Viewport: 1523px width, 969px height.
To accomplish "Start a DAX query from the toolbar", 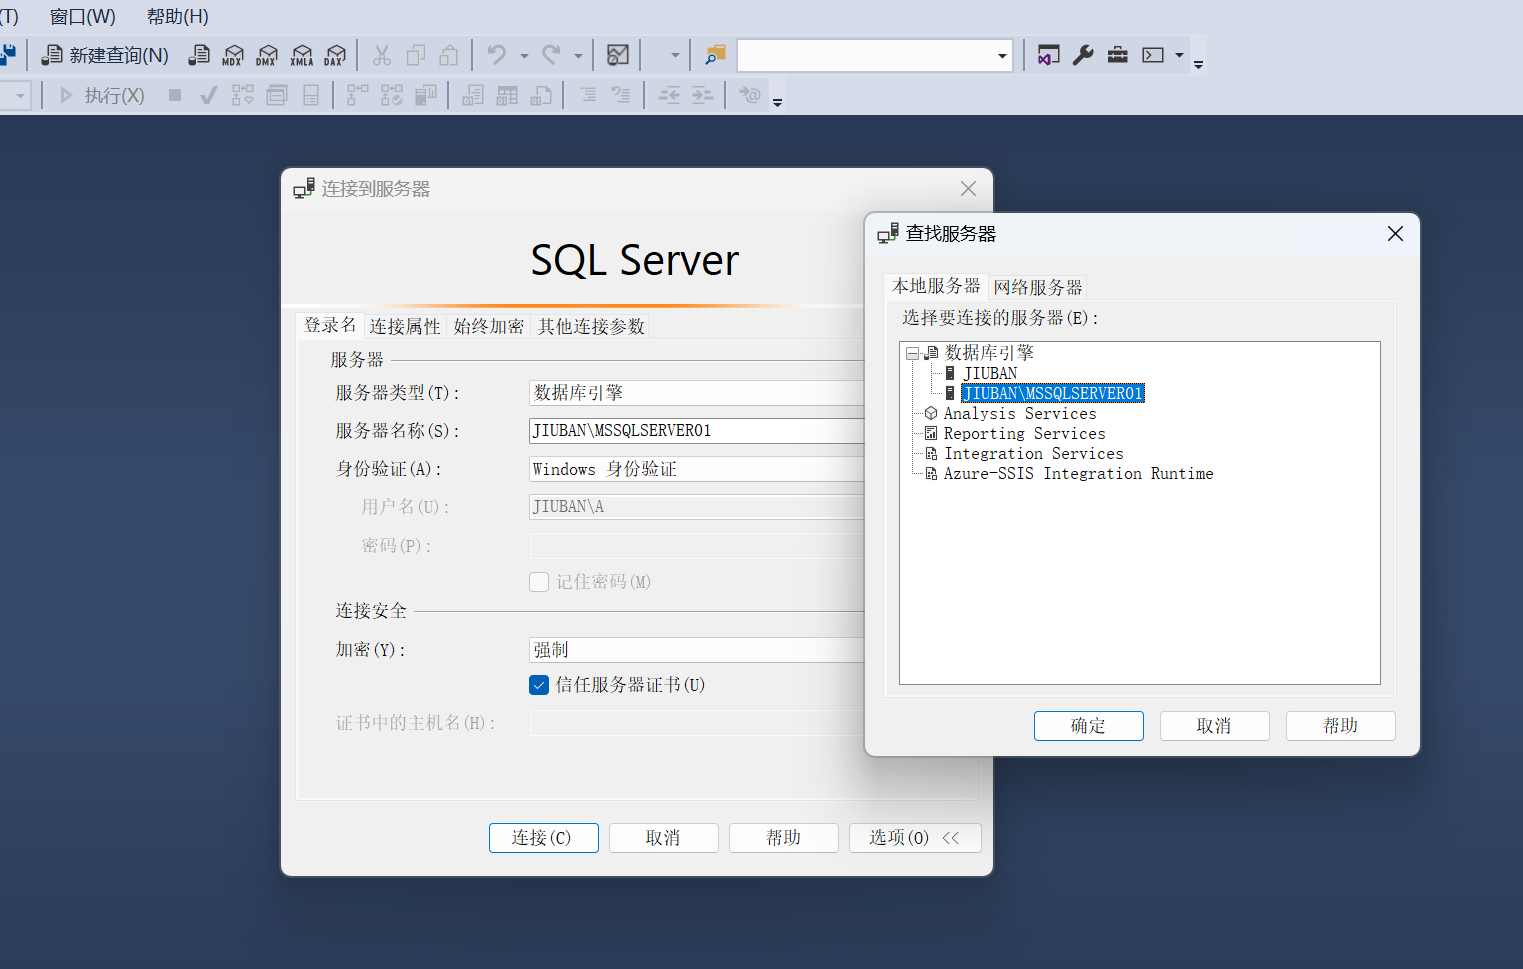I will [335, 55].
